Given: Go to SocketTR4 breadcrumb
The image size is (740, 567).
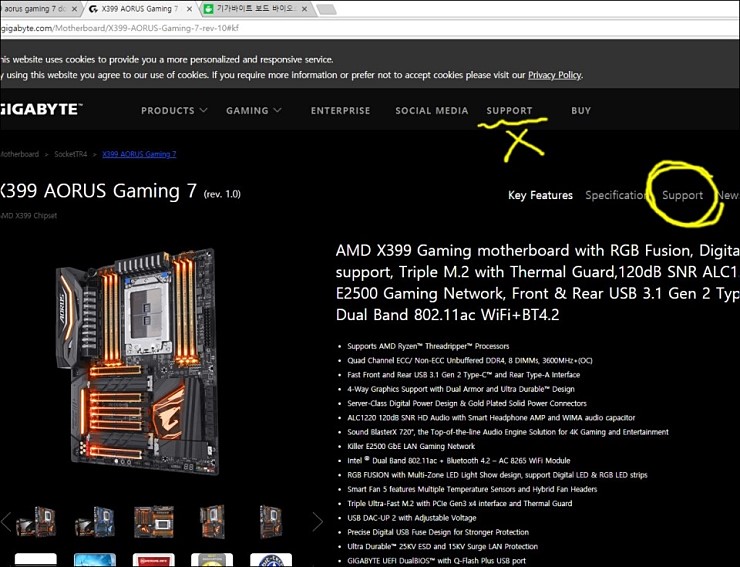Looking at the screenshot, I should [x=71, y=154].
